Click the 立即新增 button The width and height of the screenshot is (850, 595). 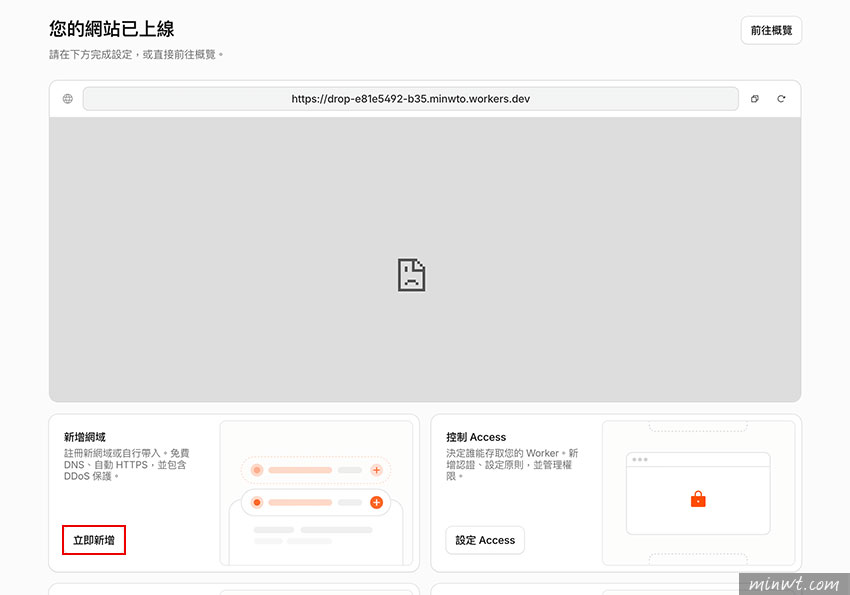94,540
